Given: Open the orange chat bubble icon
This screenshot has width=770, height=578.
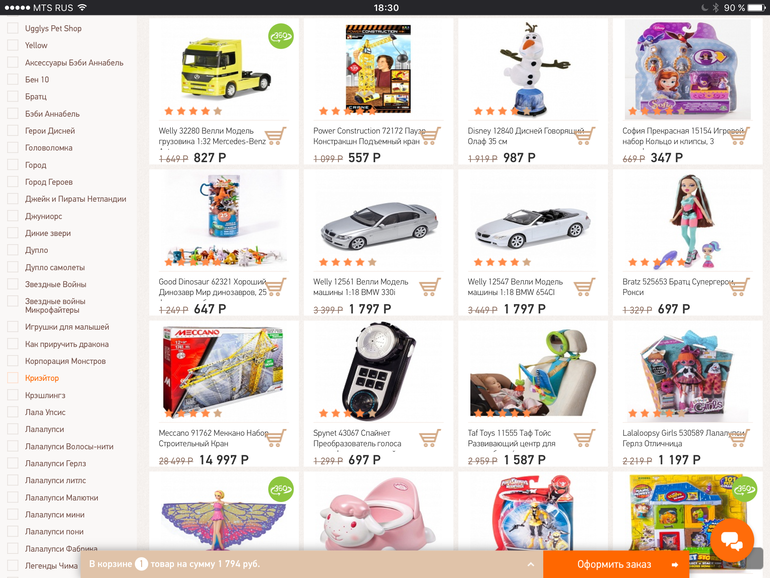Looking at the screenshot, I should (x=732, y=540).
